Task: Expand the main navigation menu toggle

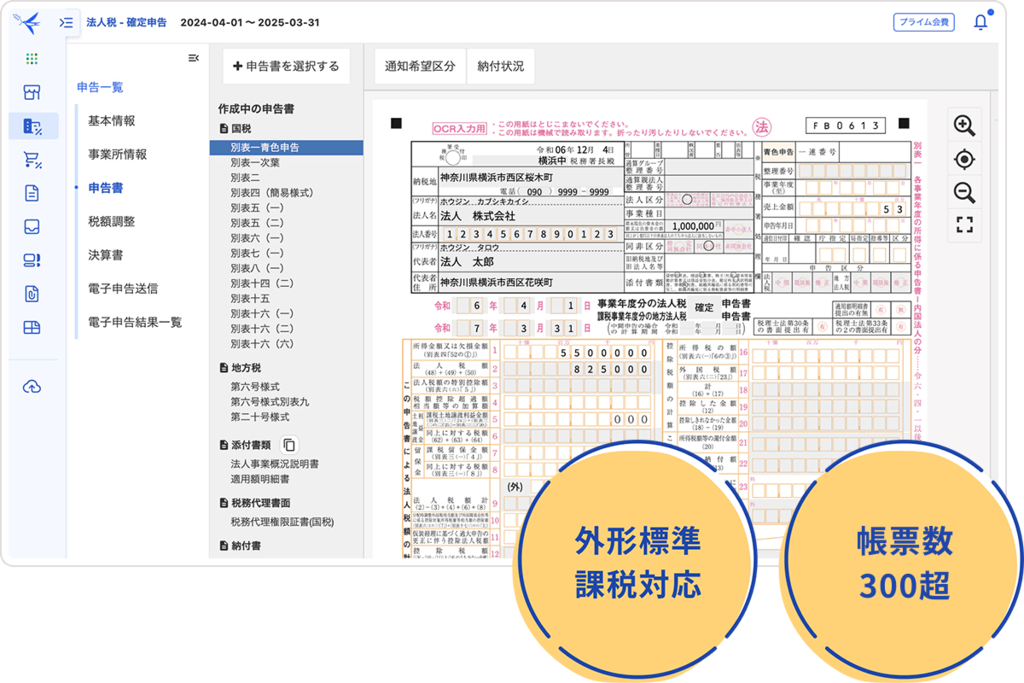Action: (x=66, y=21)
